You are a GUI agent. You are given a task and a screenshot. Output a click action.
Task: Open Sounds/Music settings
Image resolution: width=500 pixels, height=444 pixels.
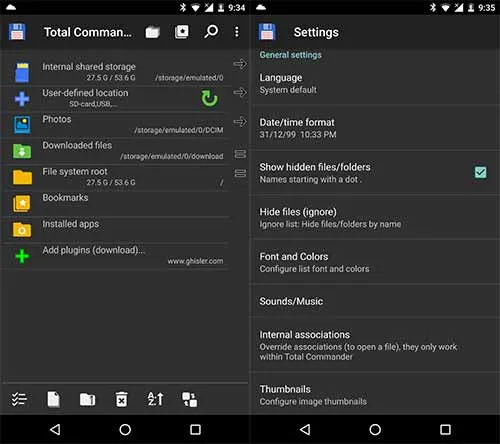(x=375, y=301)
